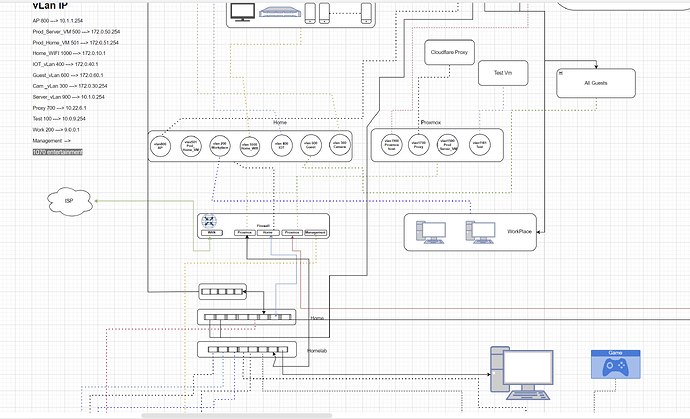
Task: Click the 'Prod_Home_VM 501' IP line
Action: click(x=76, y=43)
